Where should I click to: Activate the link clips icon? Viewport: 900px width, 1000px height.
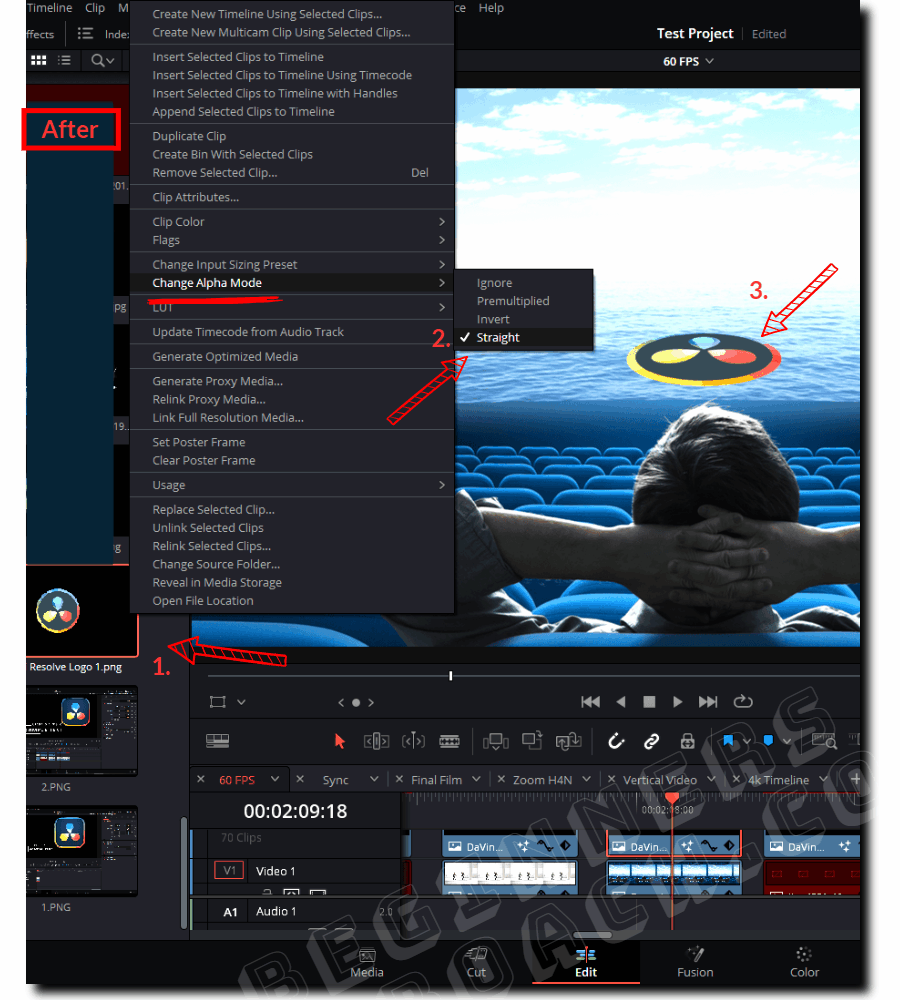point(651,740)
